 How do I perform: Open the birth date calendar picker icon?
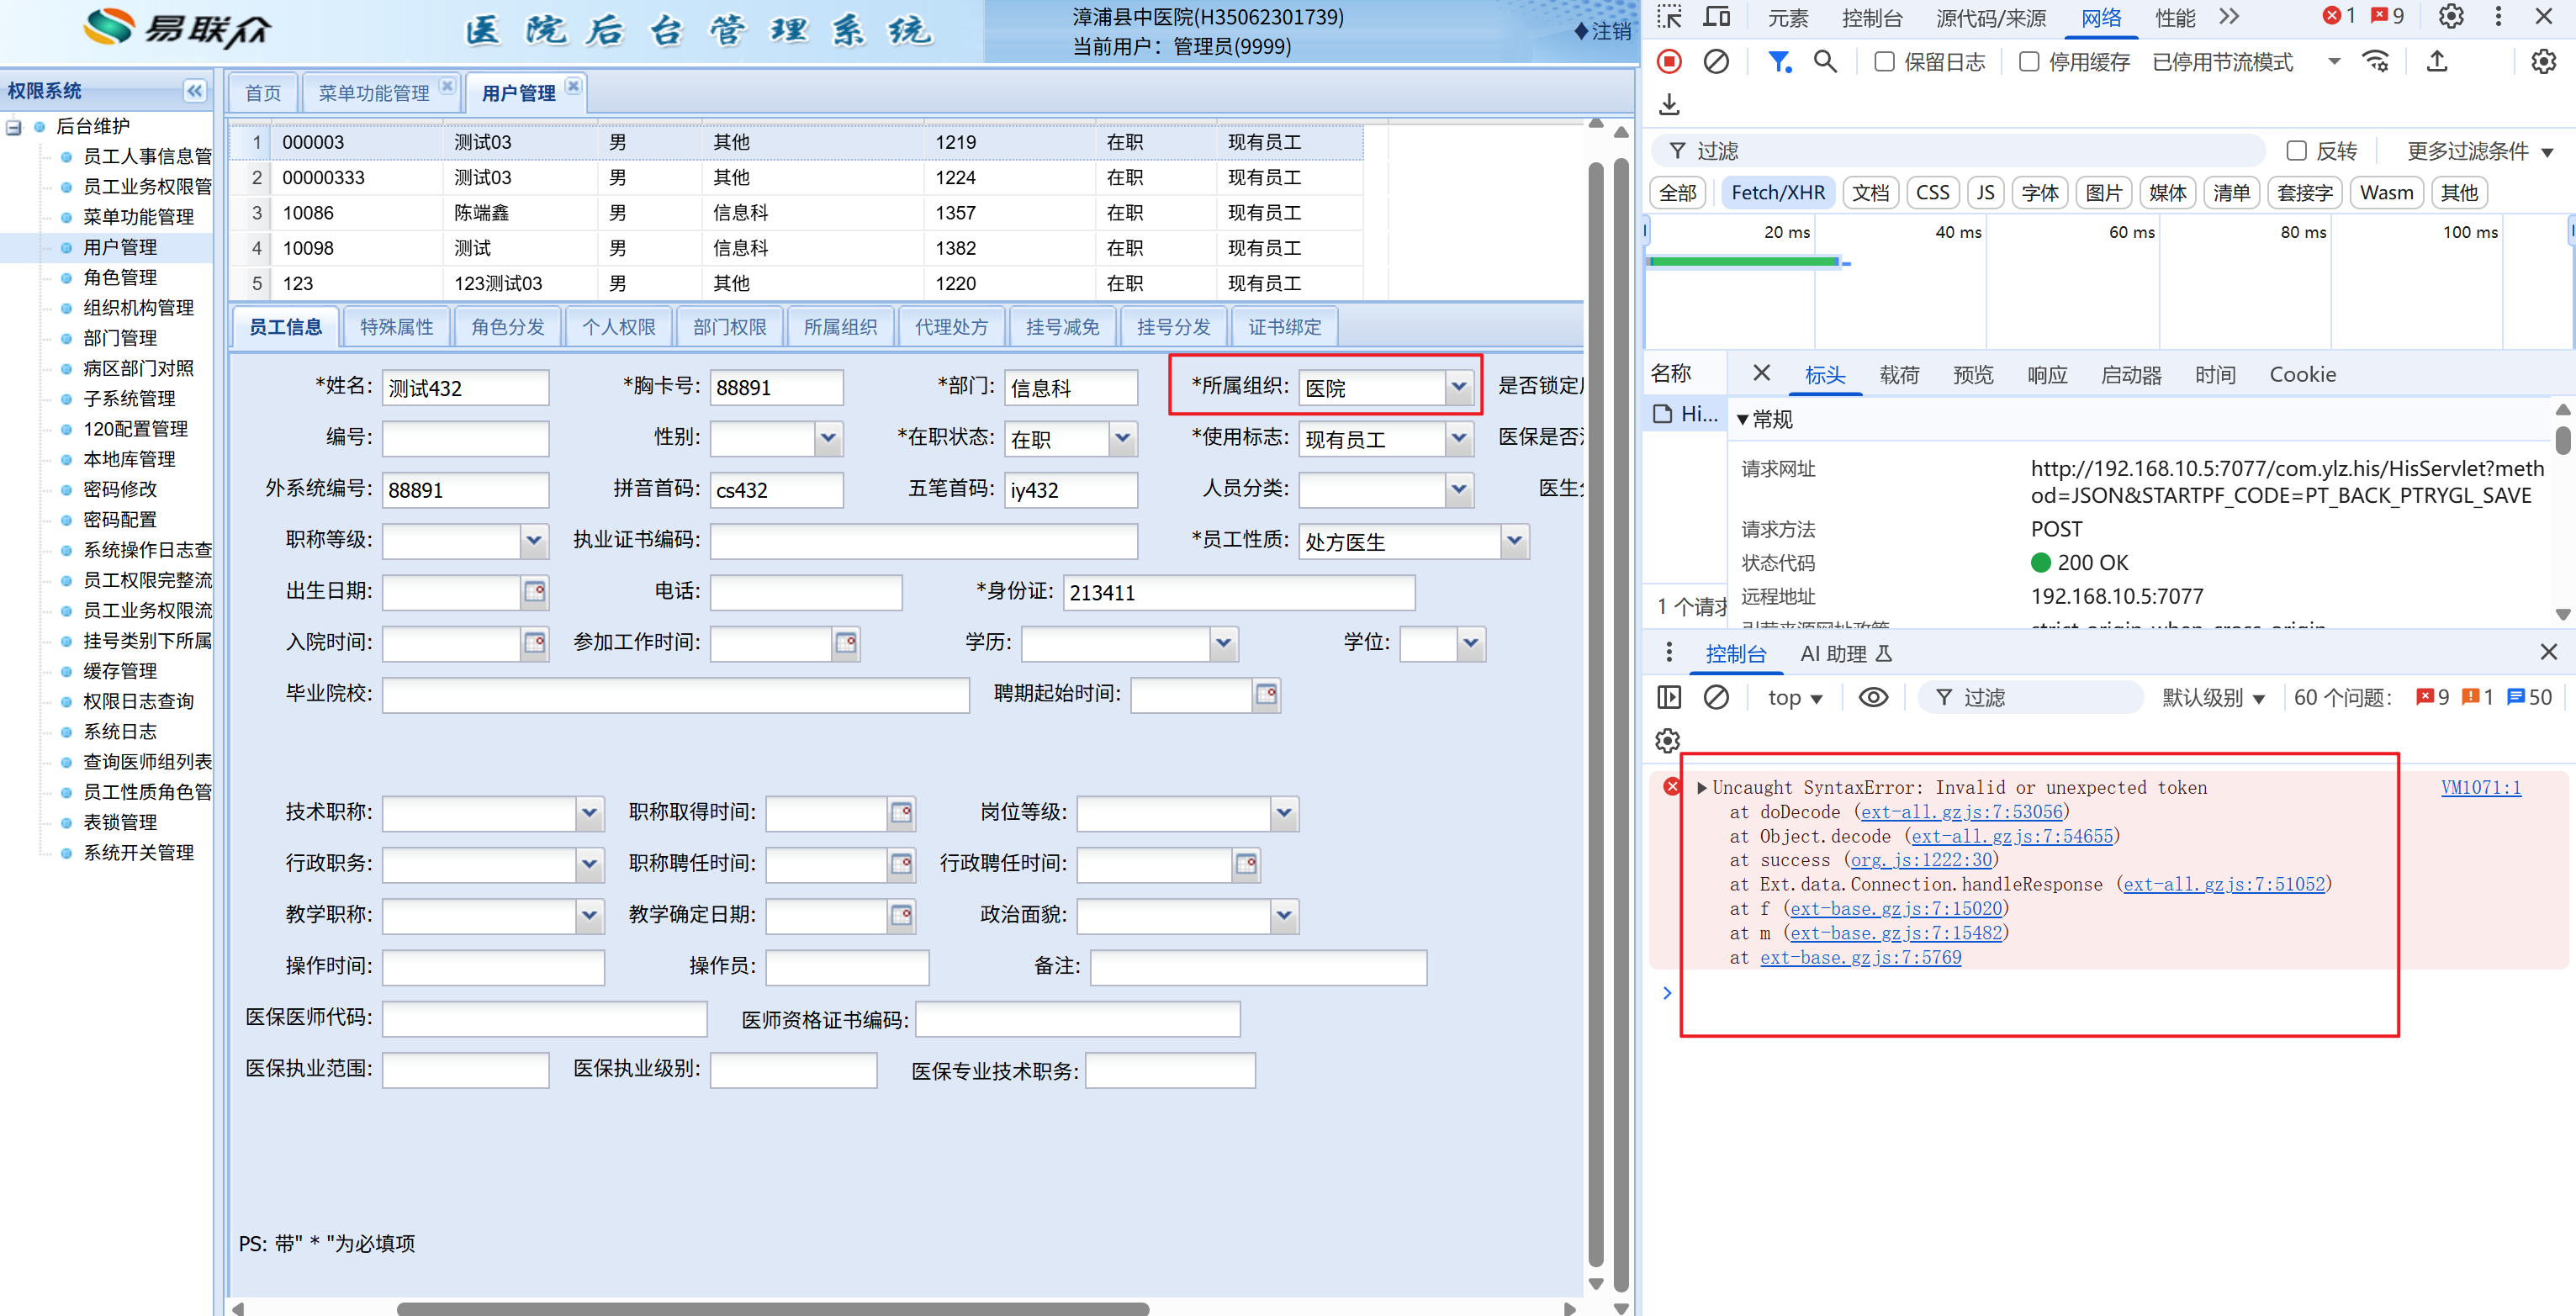(x=535, y=592)
